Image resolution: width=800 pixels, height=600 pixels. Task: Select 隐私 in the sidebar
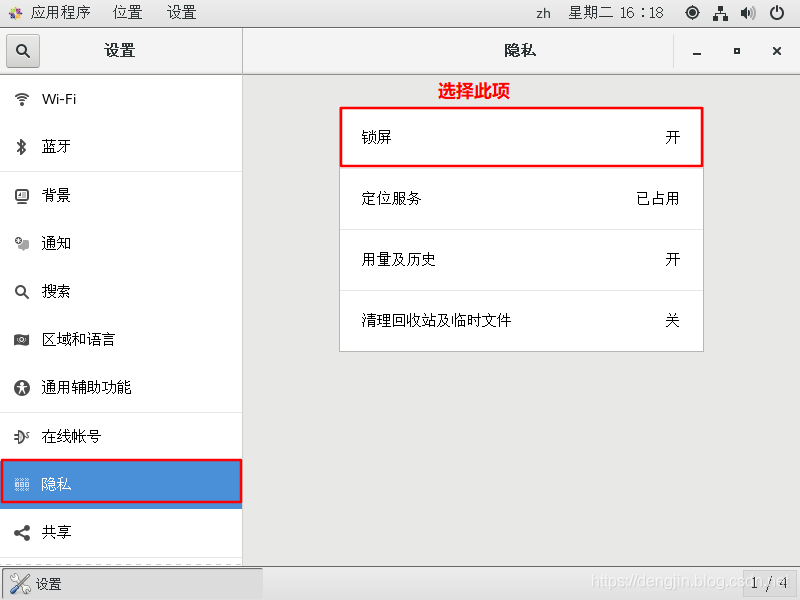121,484
